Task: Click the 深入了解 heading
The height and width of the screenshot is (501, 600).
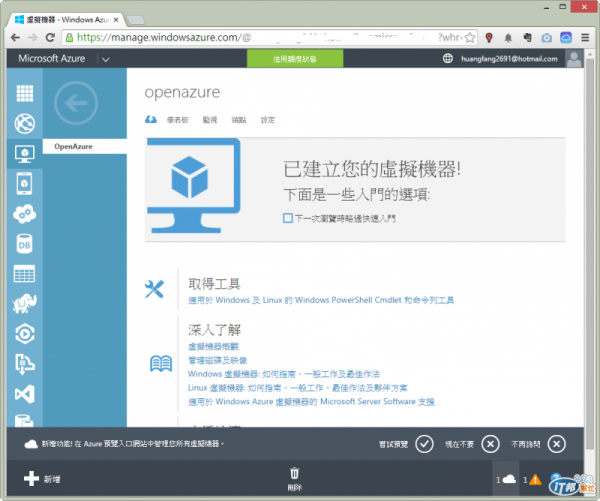Action: tap(214, 330)
